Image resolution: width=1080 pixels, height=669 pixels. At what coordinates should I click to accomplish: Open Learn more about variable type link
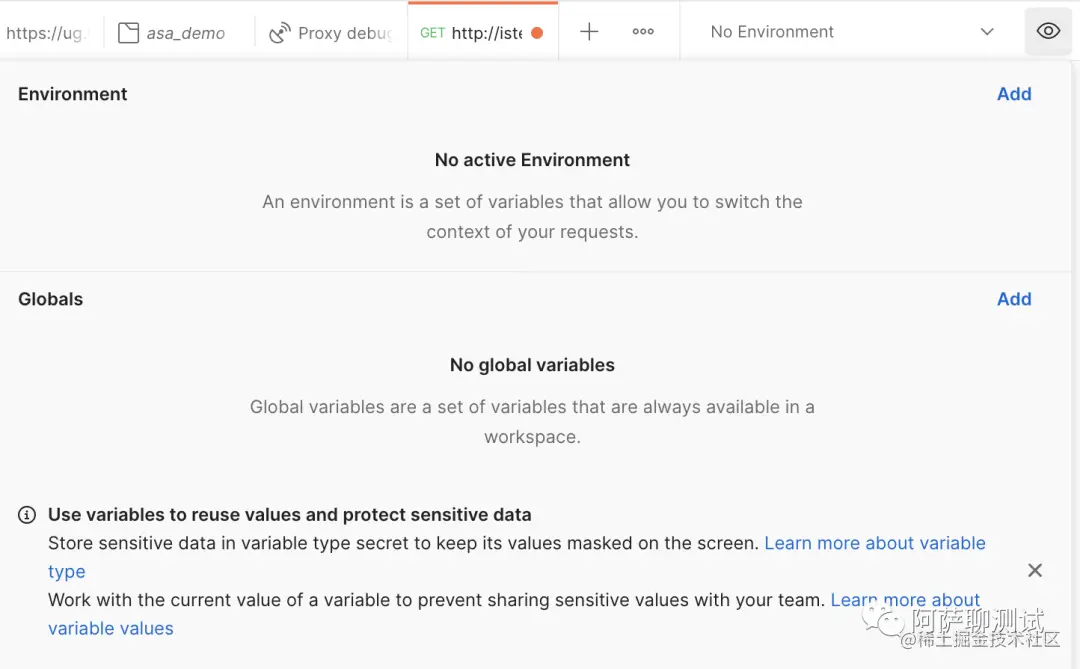[874, 543]
